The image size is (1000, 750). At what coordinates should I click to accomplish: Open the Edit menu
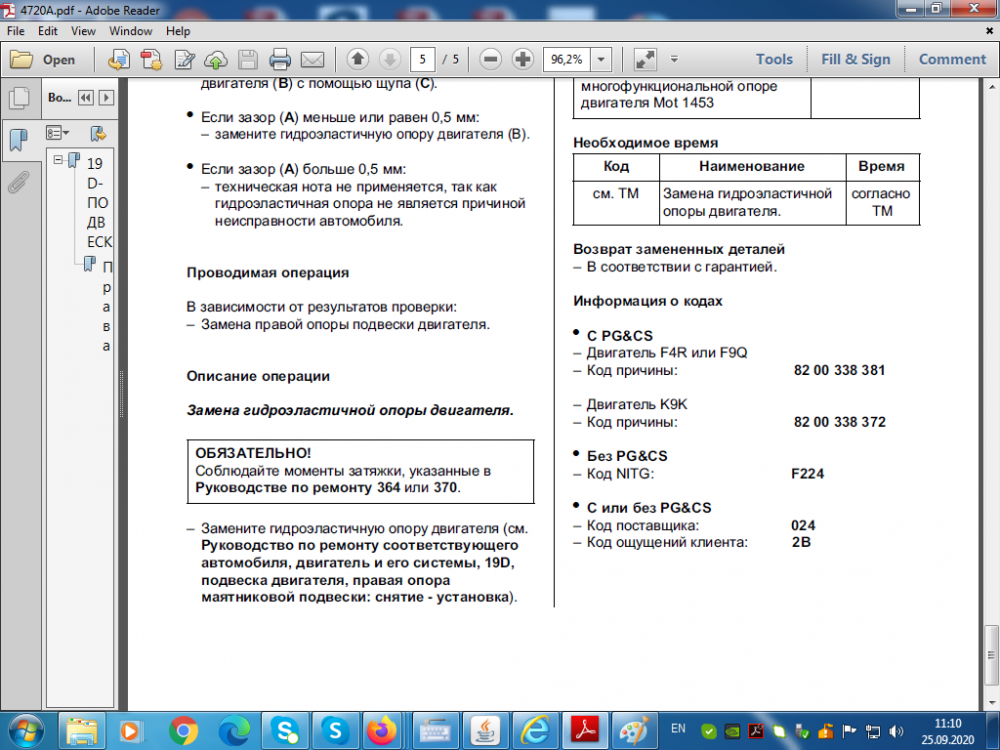click(x=48, y=31)
